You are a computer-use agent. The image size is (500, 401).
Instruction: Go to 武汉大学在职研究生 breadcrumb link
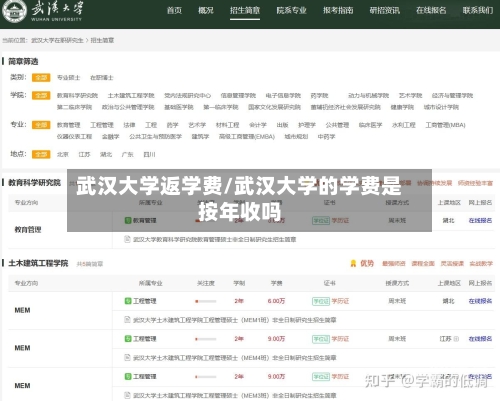pos(57,40)
